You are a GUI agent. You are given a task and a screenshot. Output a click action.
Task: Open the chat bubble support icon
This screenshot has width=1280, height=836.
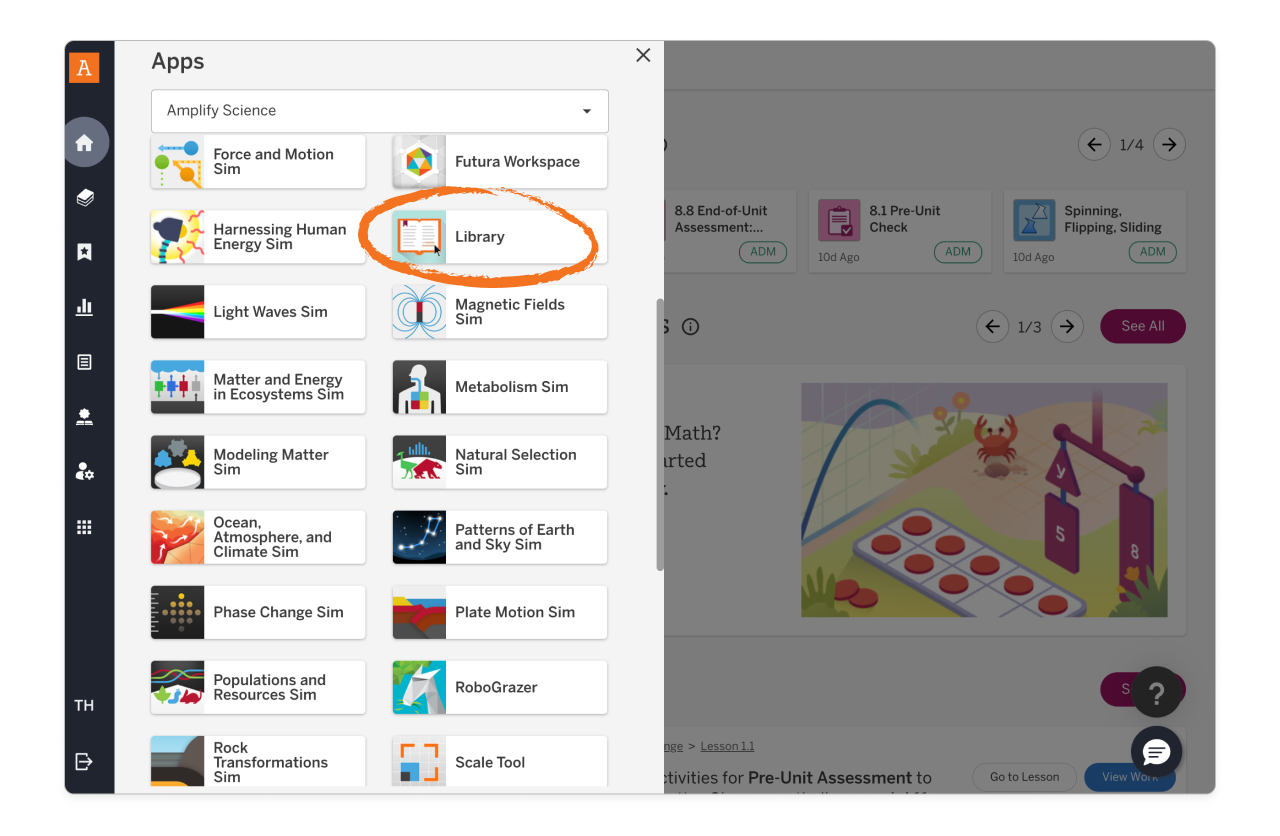coord(1156,752)
